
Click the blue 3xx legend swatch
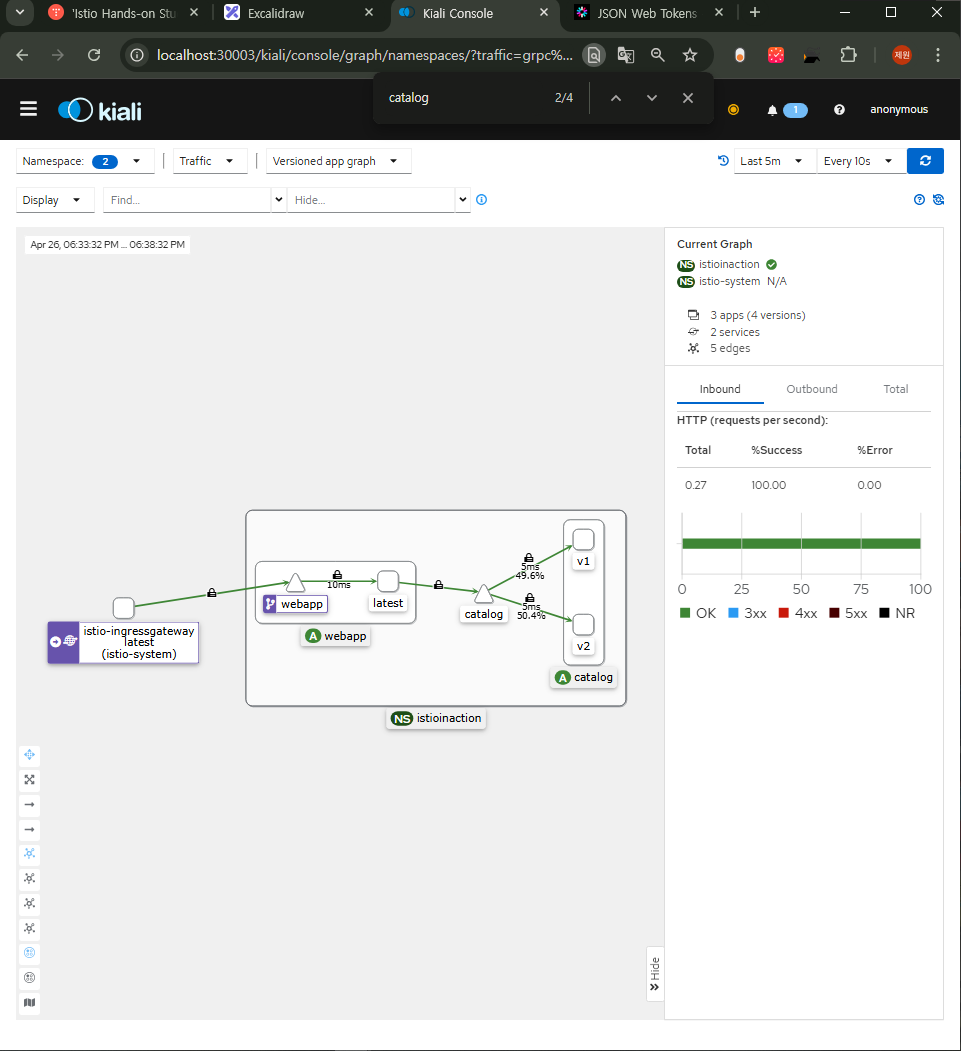click(733, 613)
